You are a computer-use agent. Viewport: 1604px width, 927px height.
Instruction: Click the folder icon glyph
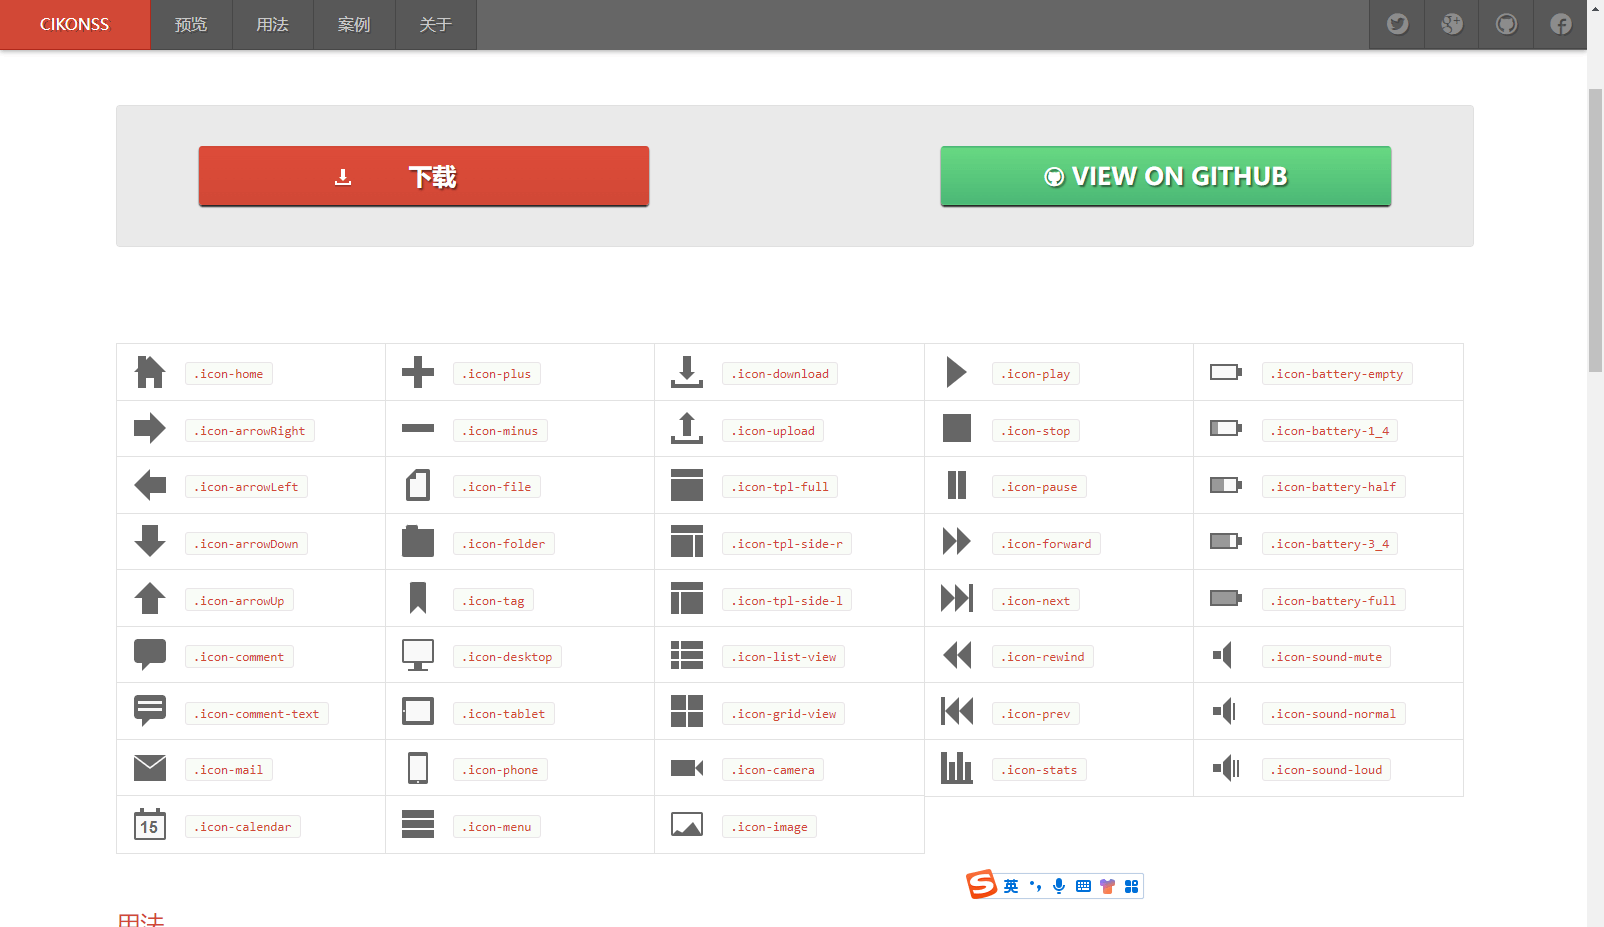pos(418,542)
